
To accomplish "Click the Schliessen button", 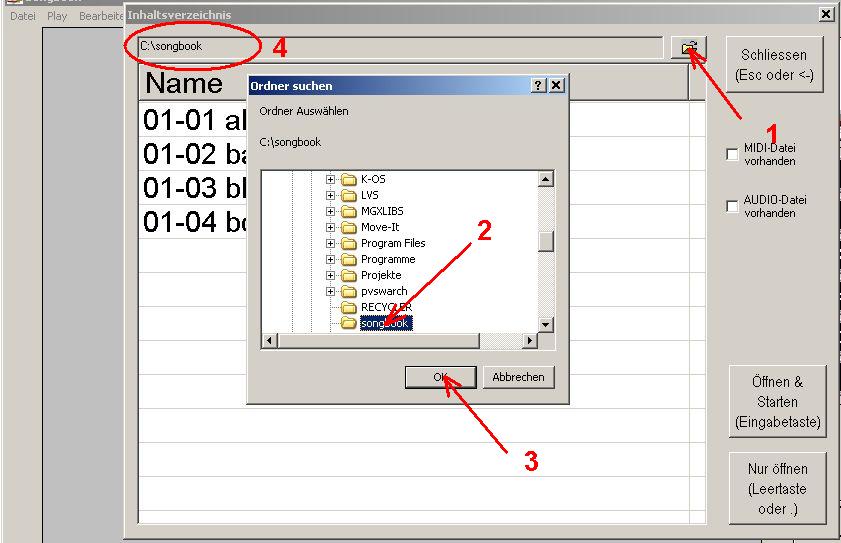I will [x=774, y=65].
